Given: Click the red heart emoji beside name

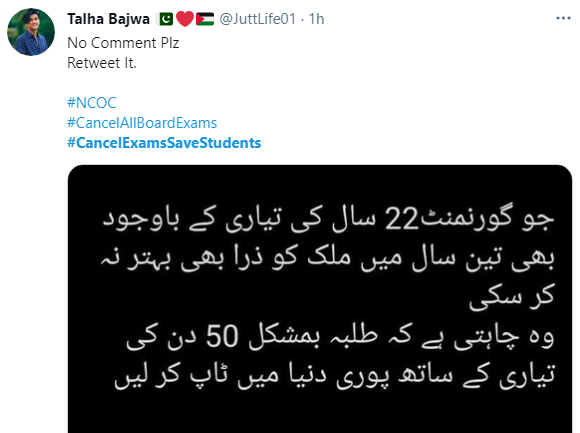Looking at the screenshot, I should pos(185,19).
